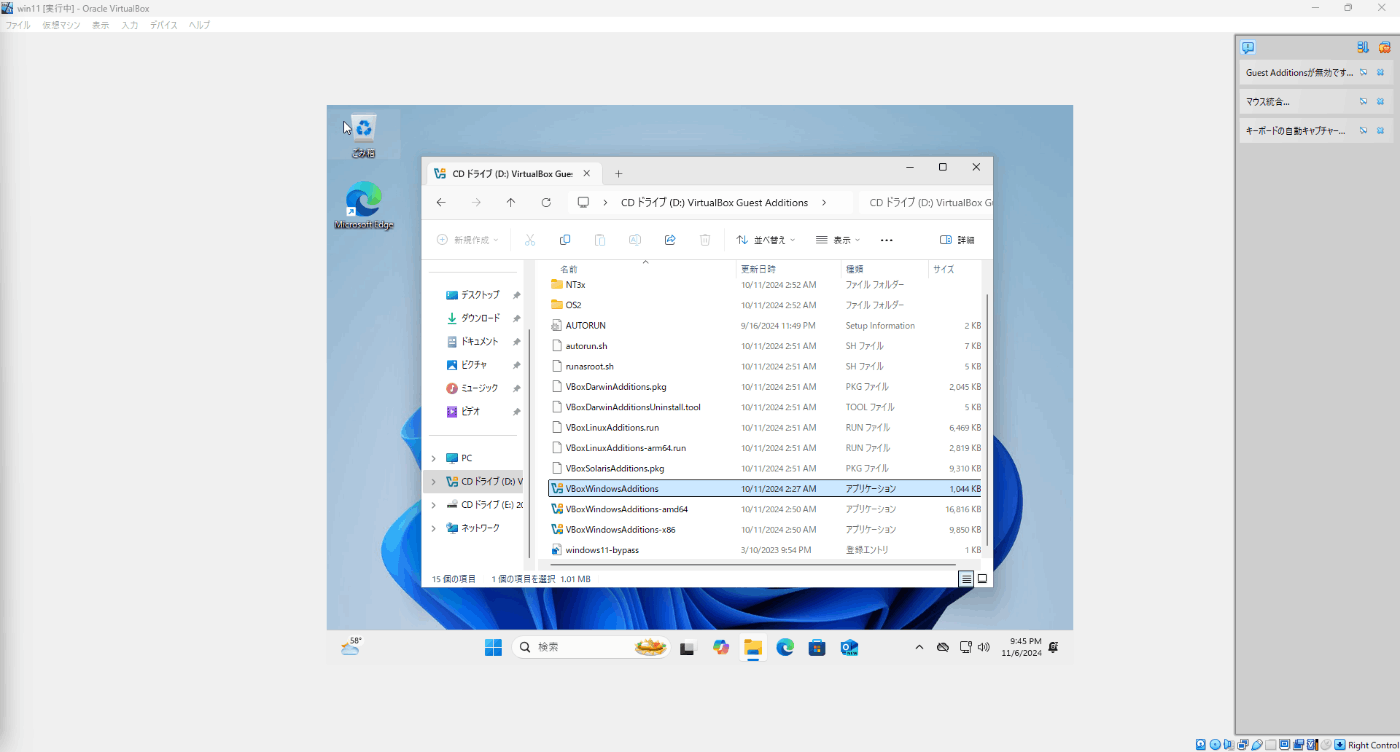Expand details of the マウス統合 notification
The width and height of the screenshot is (1400, 752).
(x=1363, y=101)
